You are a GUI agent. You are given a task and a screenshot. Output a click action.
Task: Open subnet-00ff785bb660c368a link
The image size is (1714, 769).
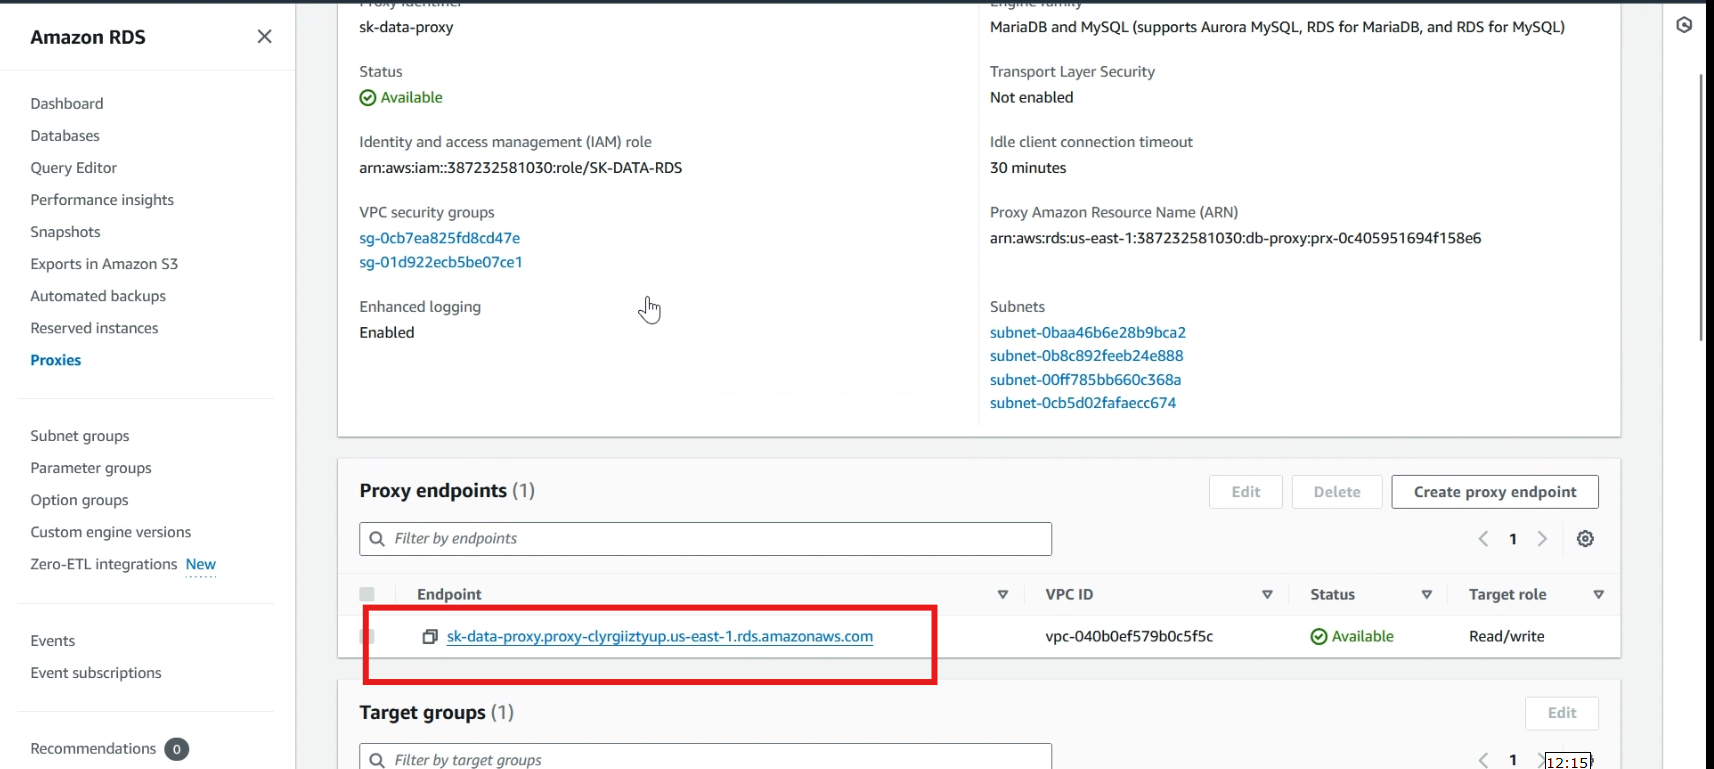(1086, 380)
